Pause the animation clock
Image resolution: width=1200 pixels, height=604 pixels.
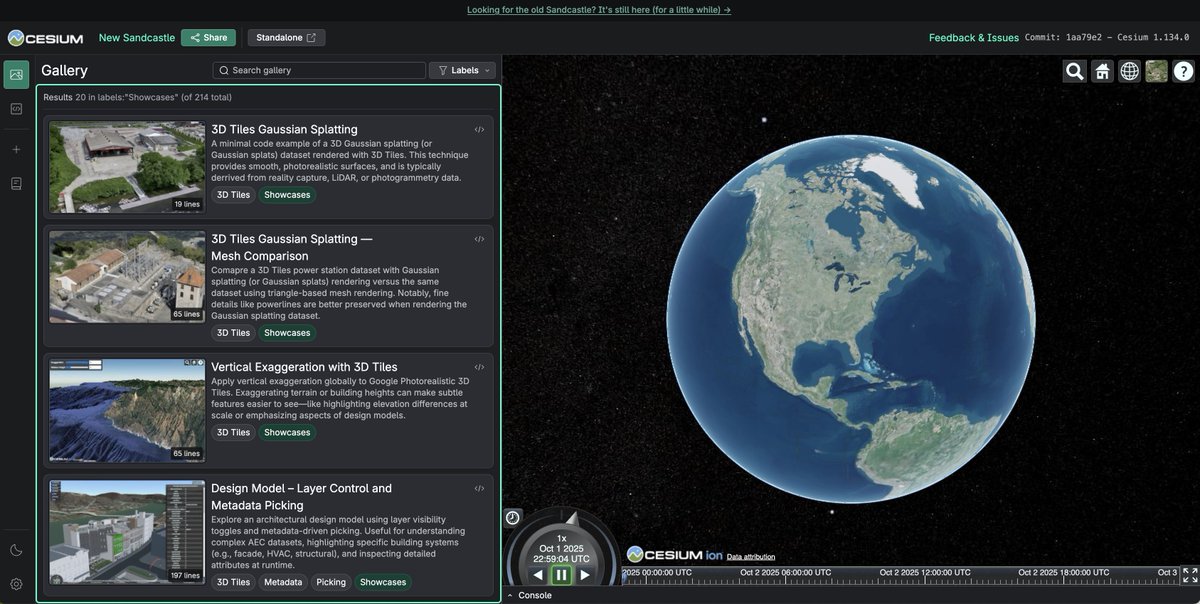click(x=561, y=575)
